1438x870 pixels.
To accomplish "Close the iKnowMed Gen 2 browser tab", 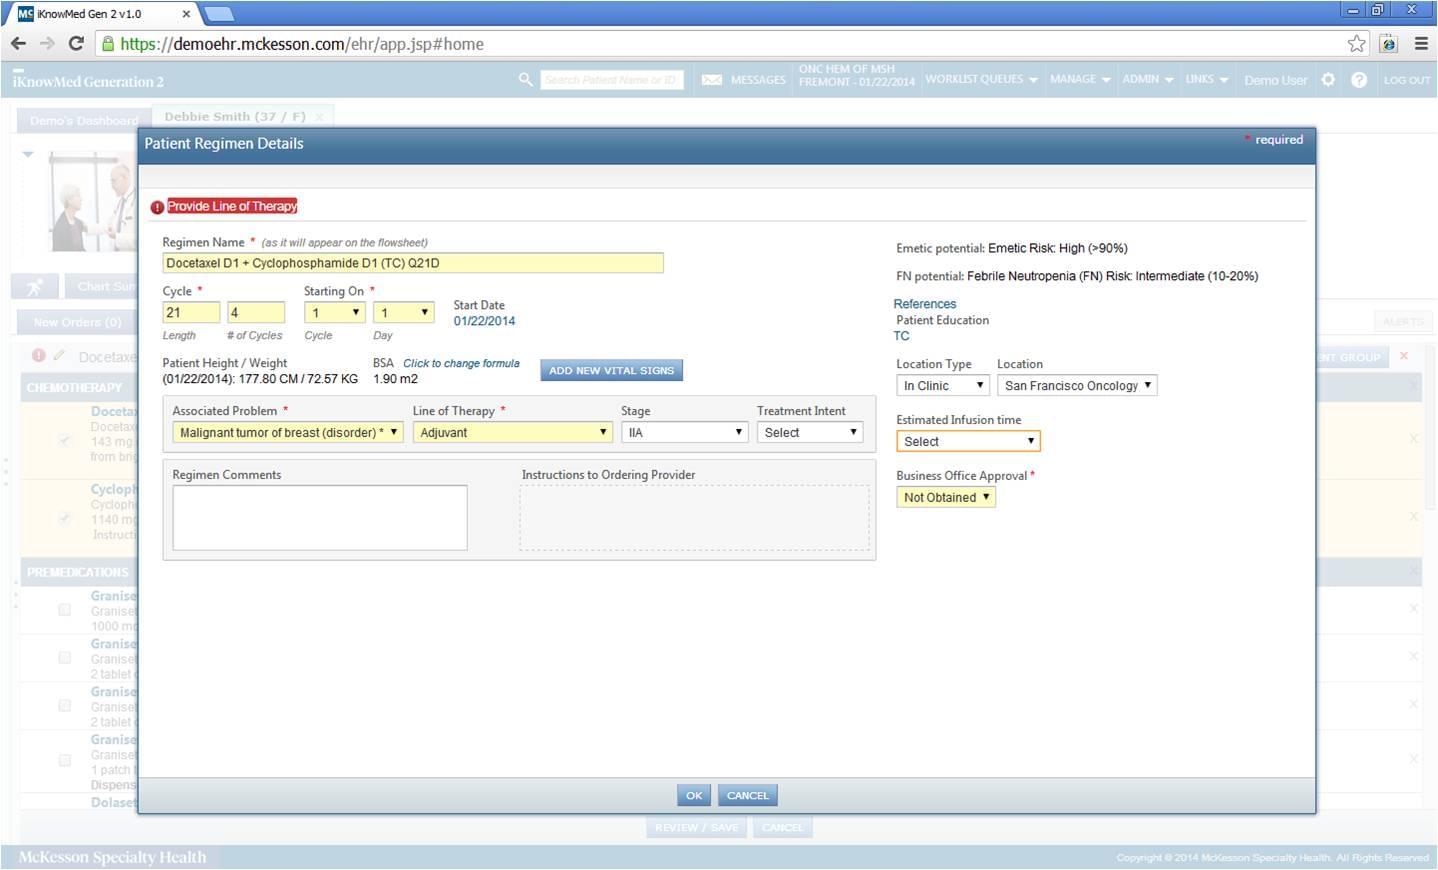I will point(186,14).
